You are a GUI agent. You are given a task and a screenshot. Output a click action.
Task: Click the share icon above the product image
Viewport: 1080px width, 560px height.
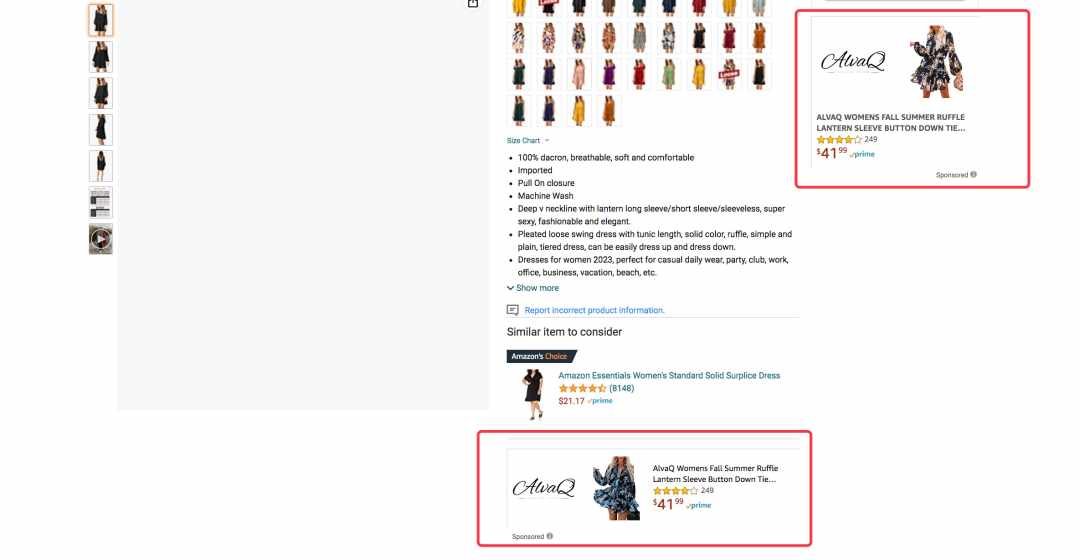[x=472, y=3]
